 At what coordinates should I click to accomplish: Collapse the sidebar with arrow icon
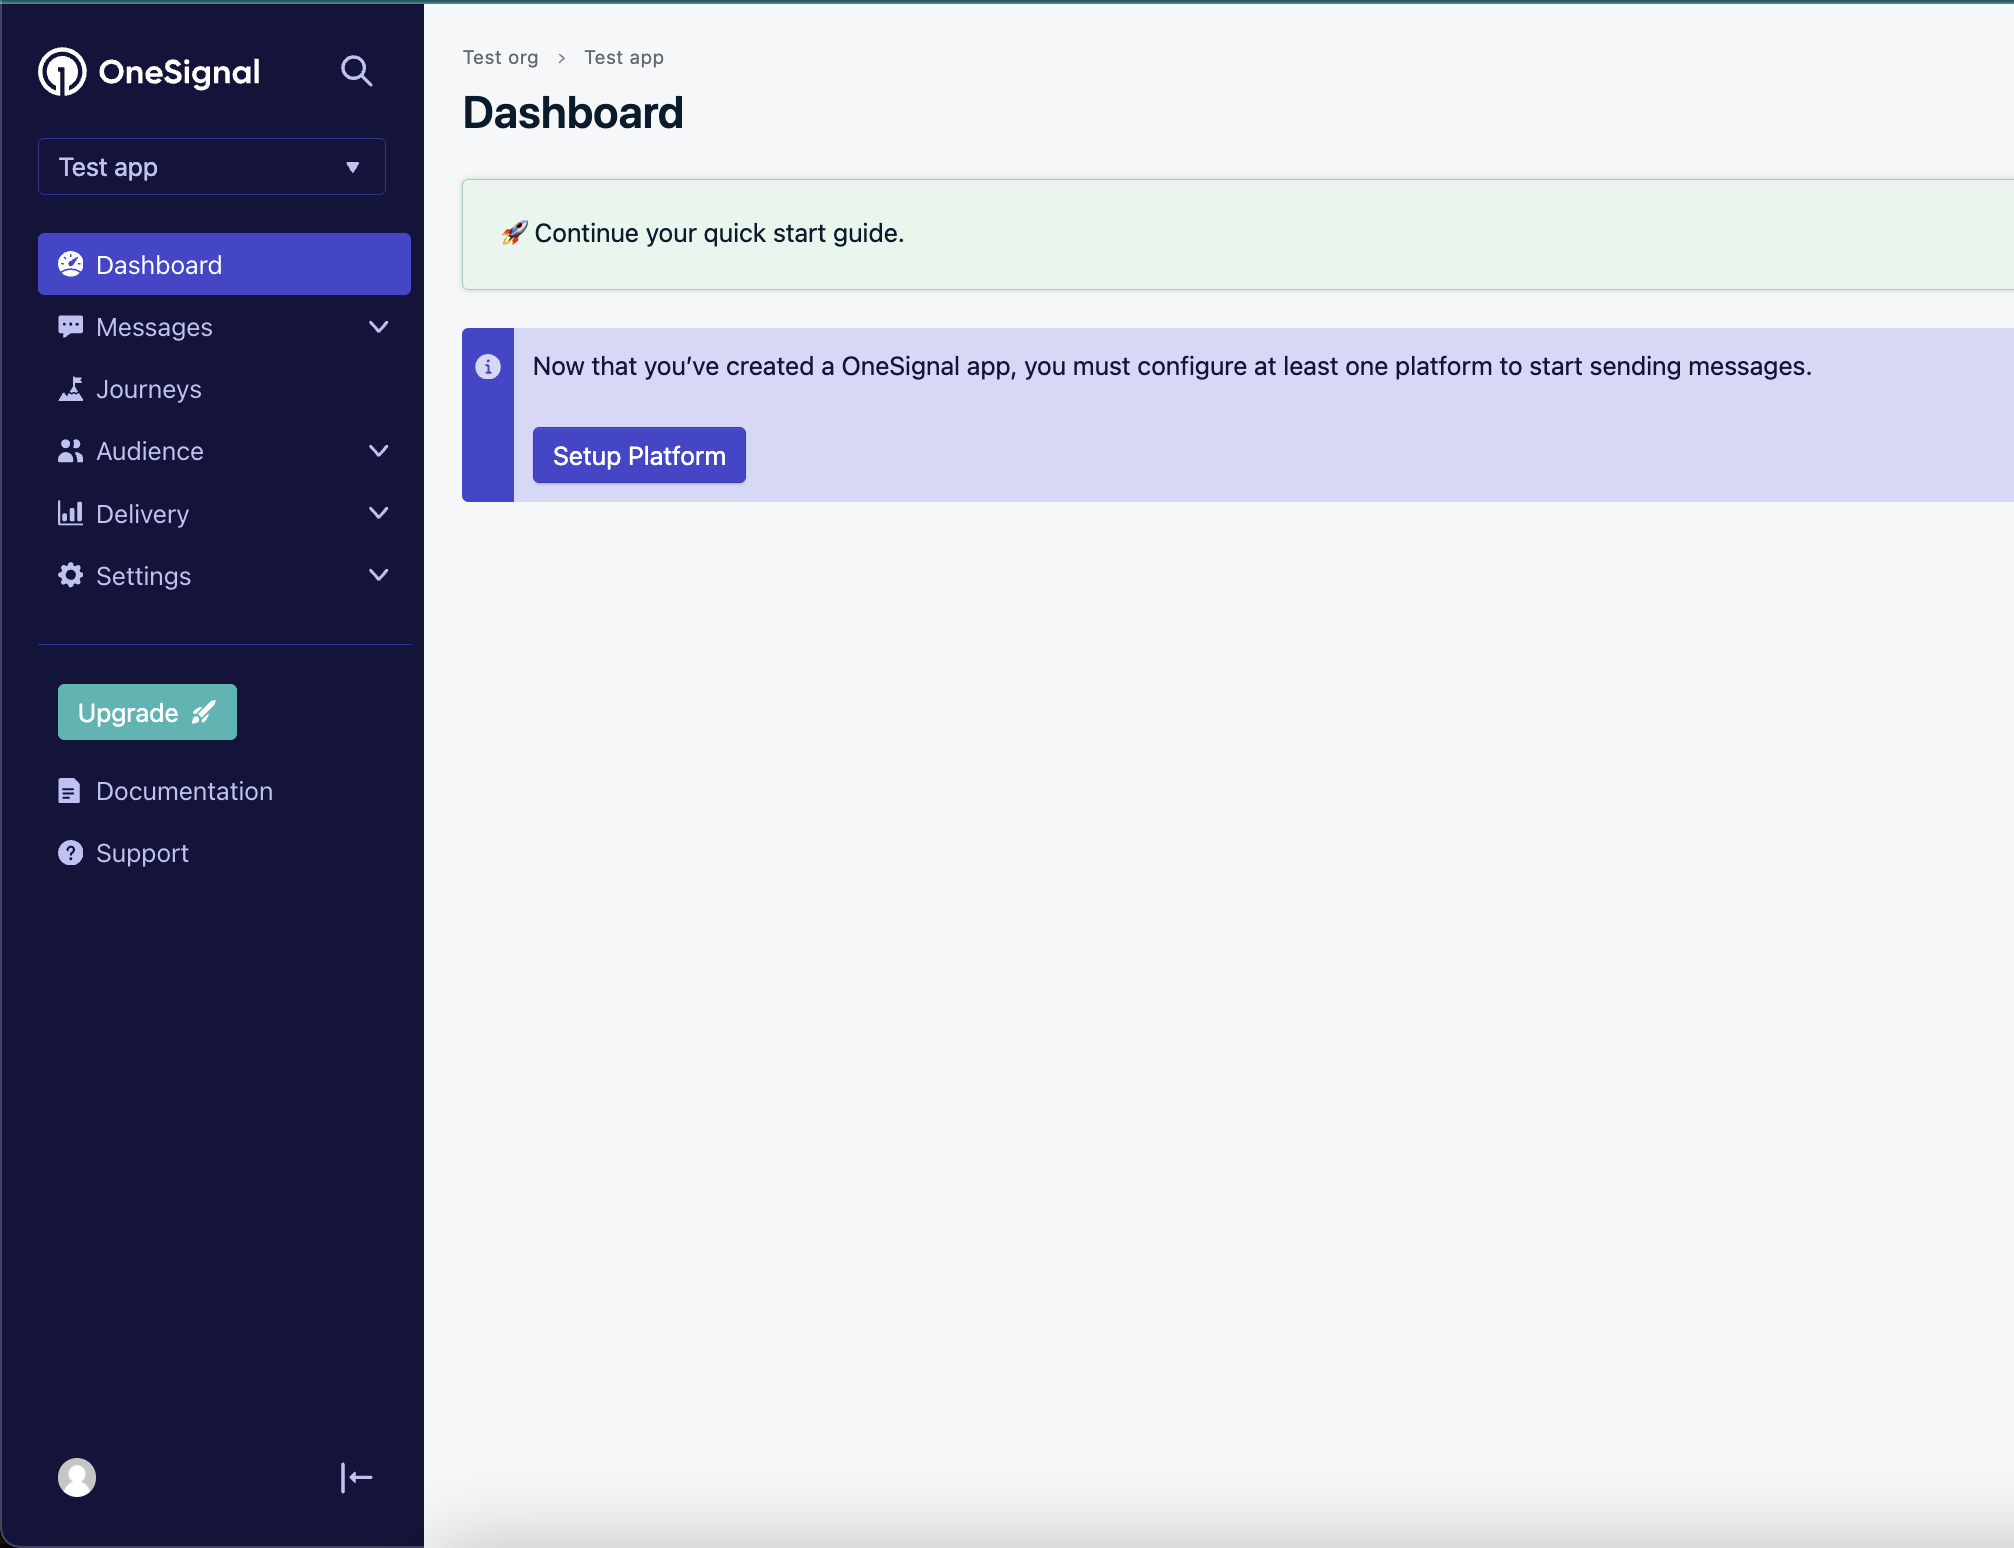point(356,1477)
